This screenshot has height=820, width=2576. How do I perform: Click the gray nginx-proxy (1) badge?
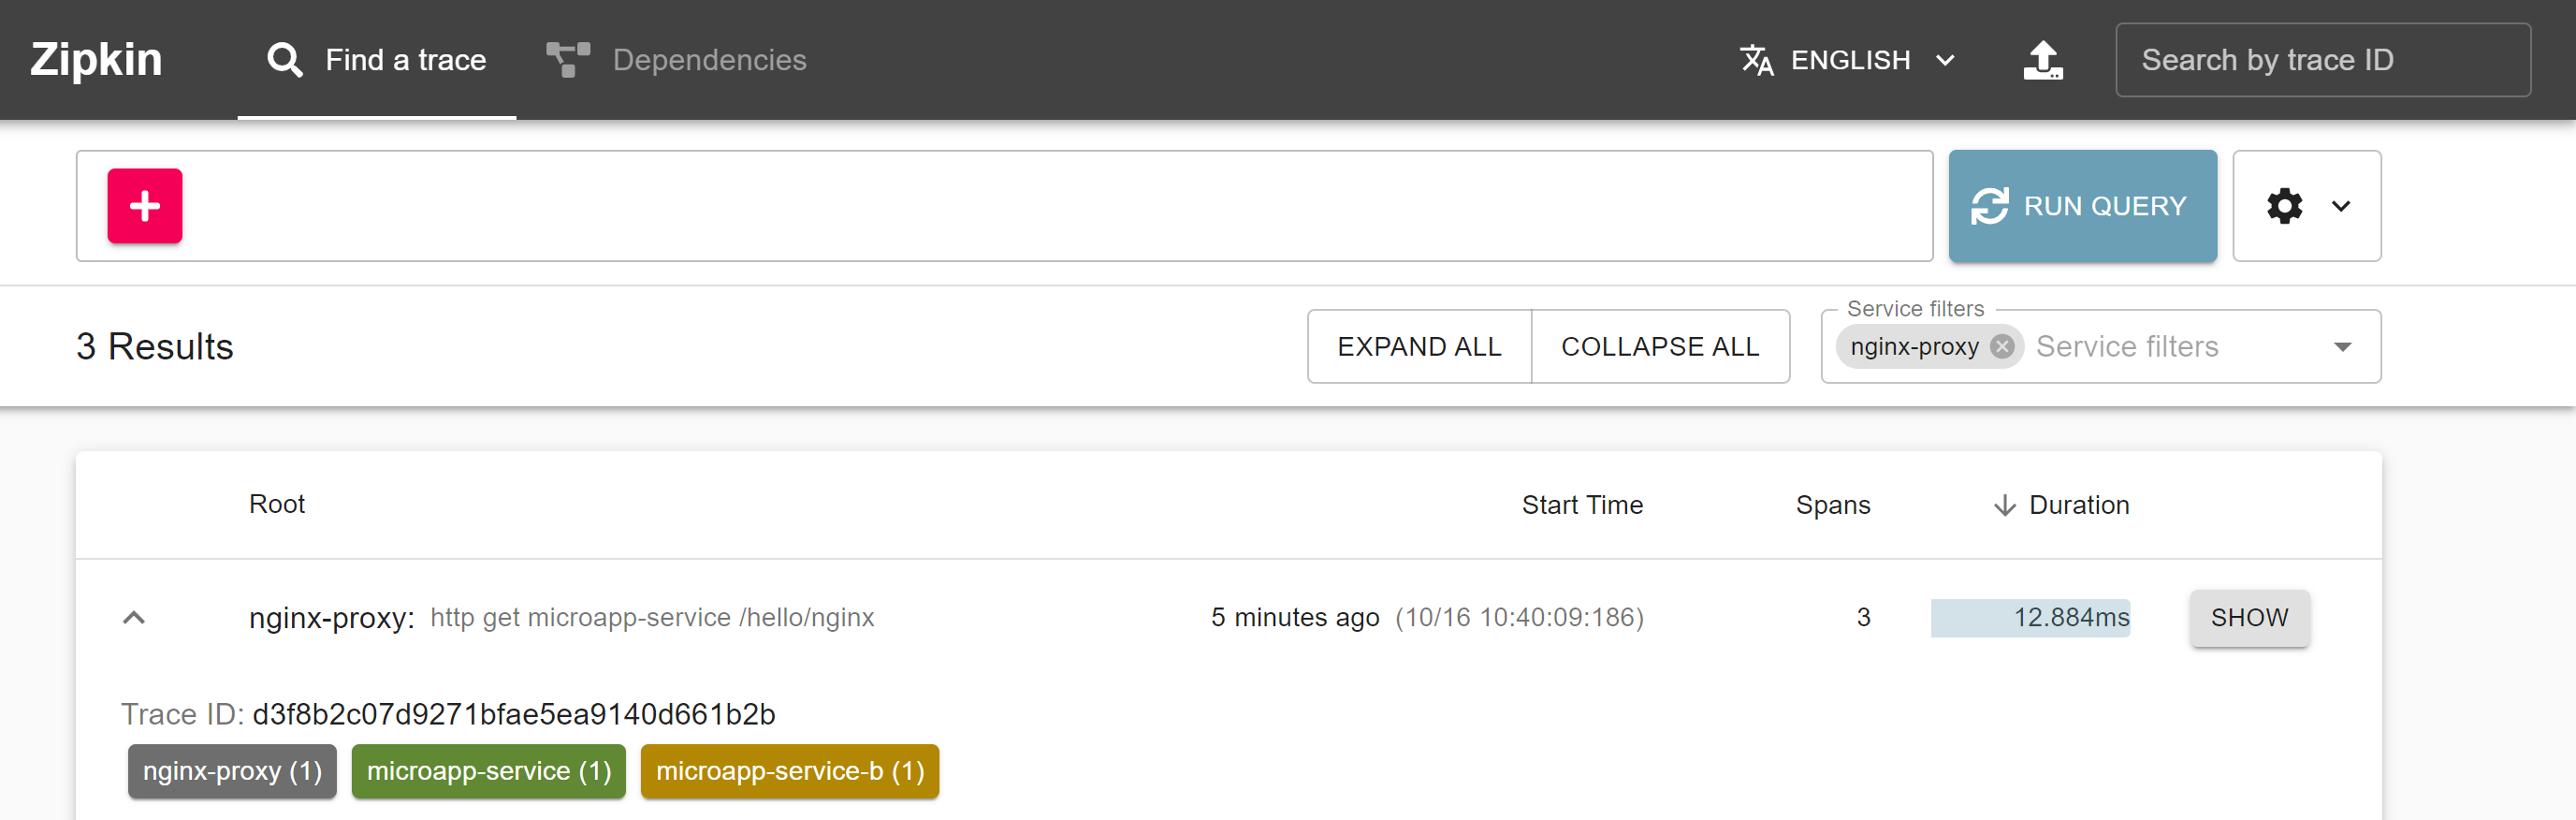(x=232, y=771)
